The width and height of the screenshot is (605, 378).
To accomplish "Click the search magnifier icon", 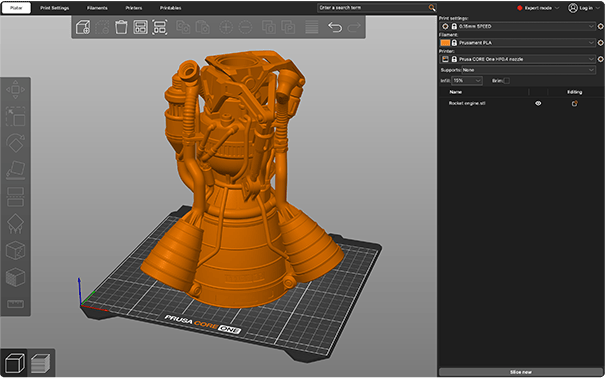I will tap(432, 8).
